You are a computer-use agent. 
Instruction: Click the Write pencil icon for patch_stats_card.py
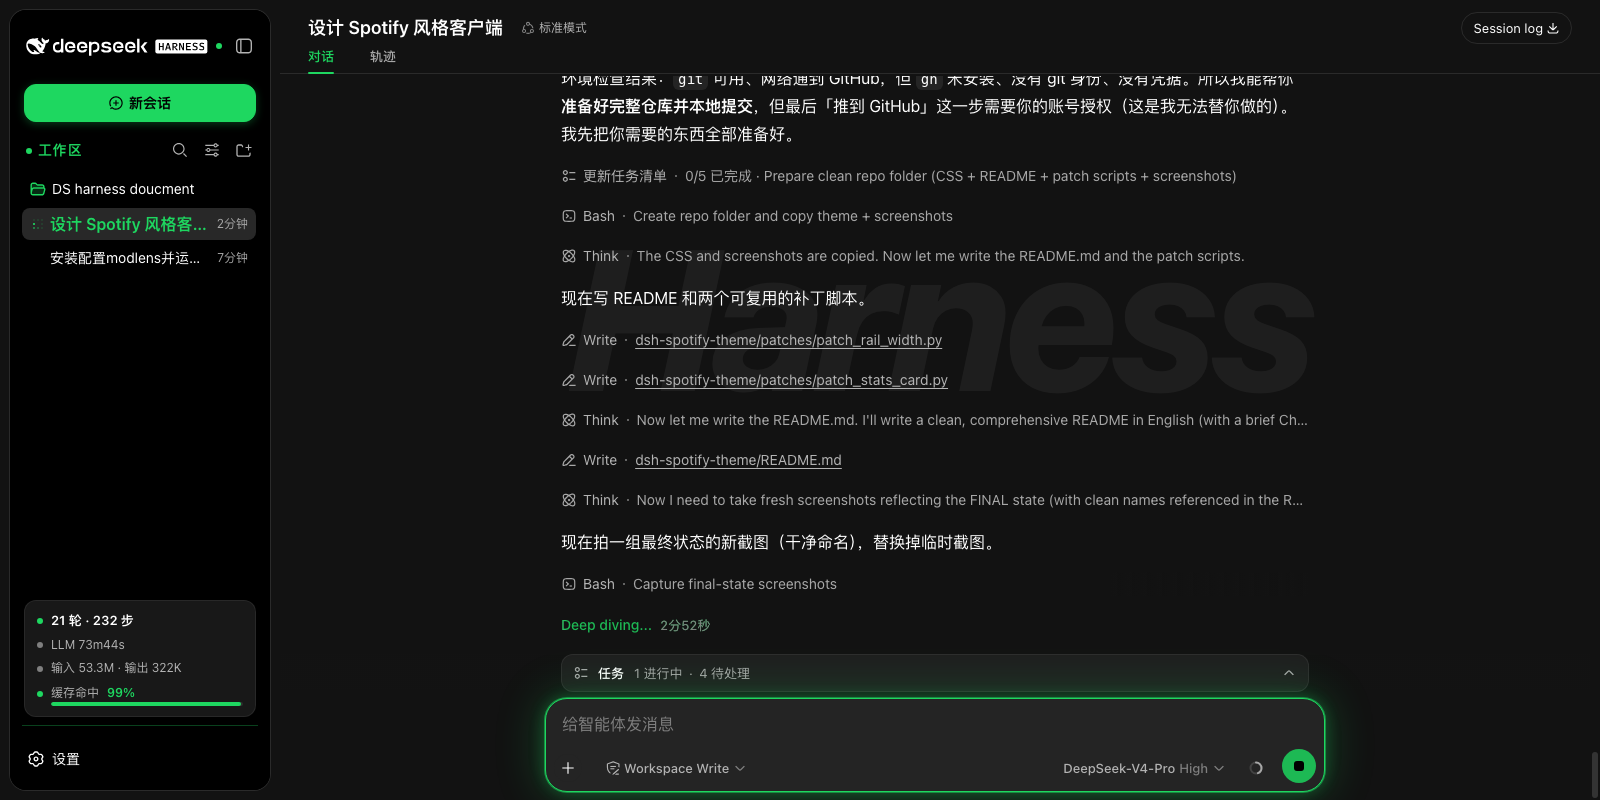tap(569, 380)
